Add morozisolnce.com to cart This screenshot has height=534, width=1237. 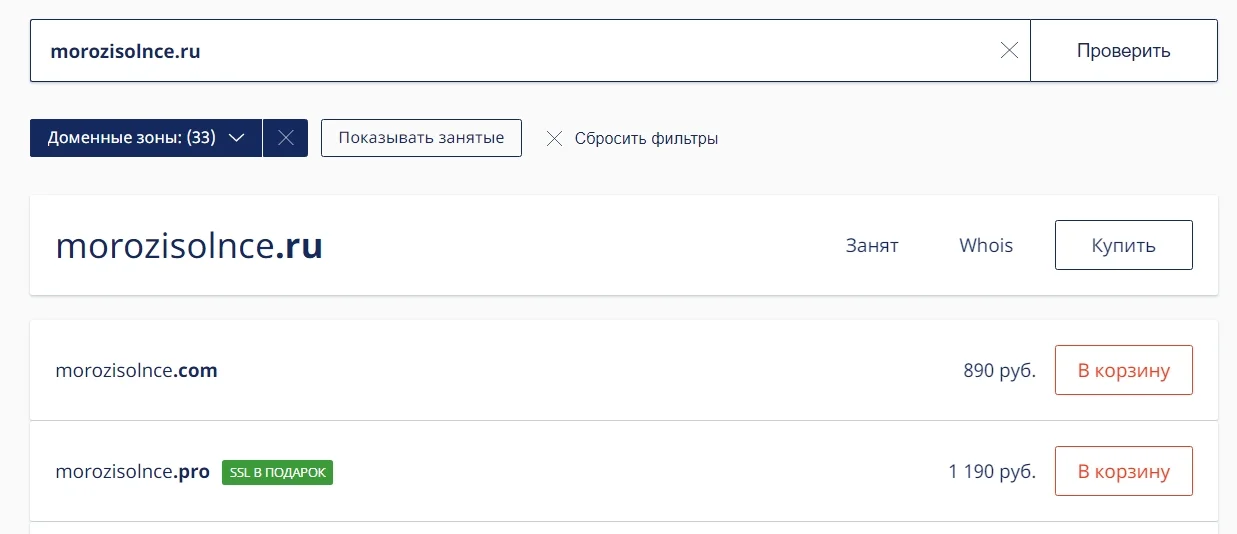(x=1123, y=371)
